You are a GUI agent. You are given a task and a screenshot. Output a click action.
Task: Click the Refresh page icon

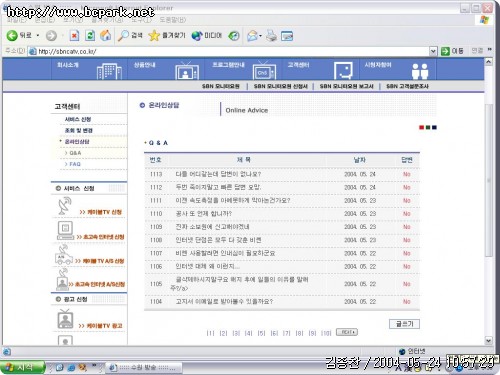pos(90,36)
